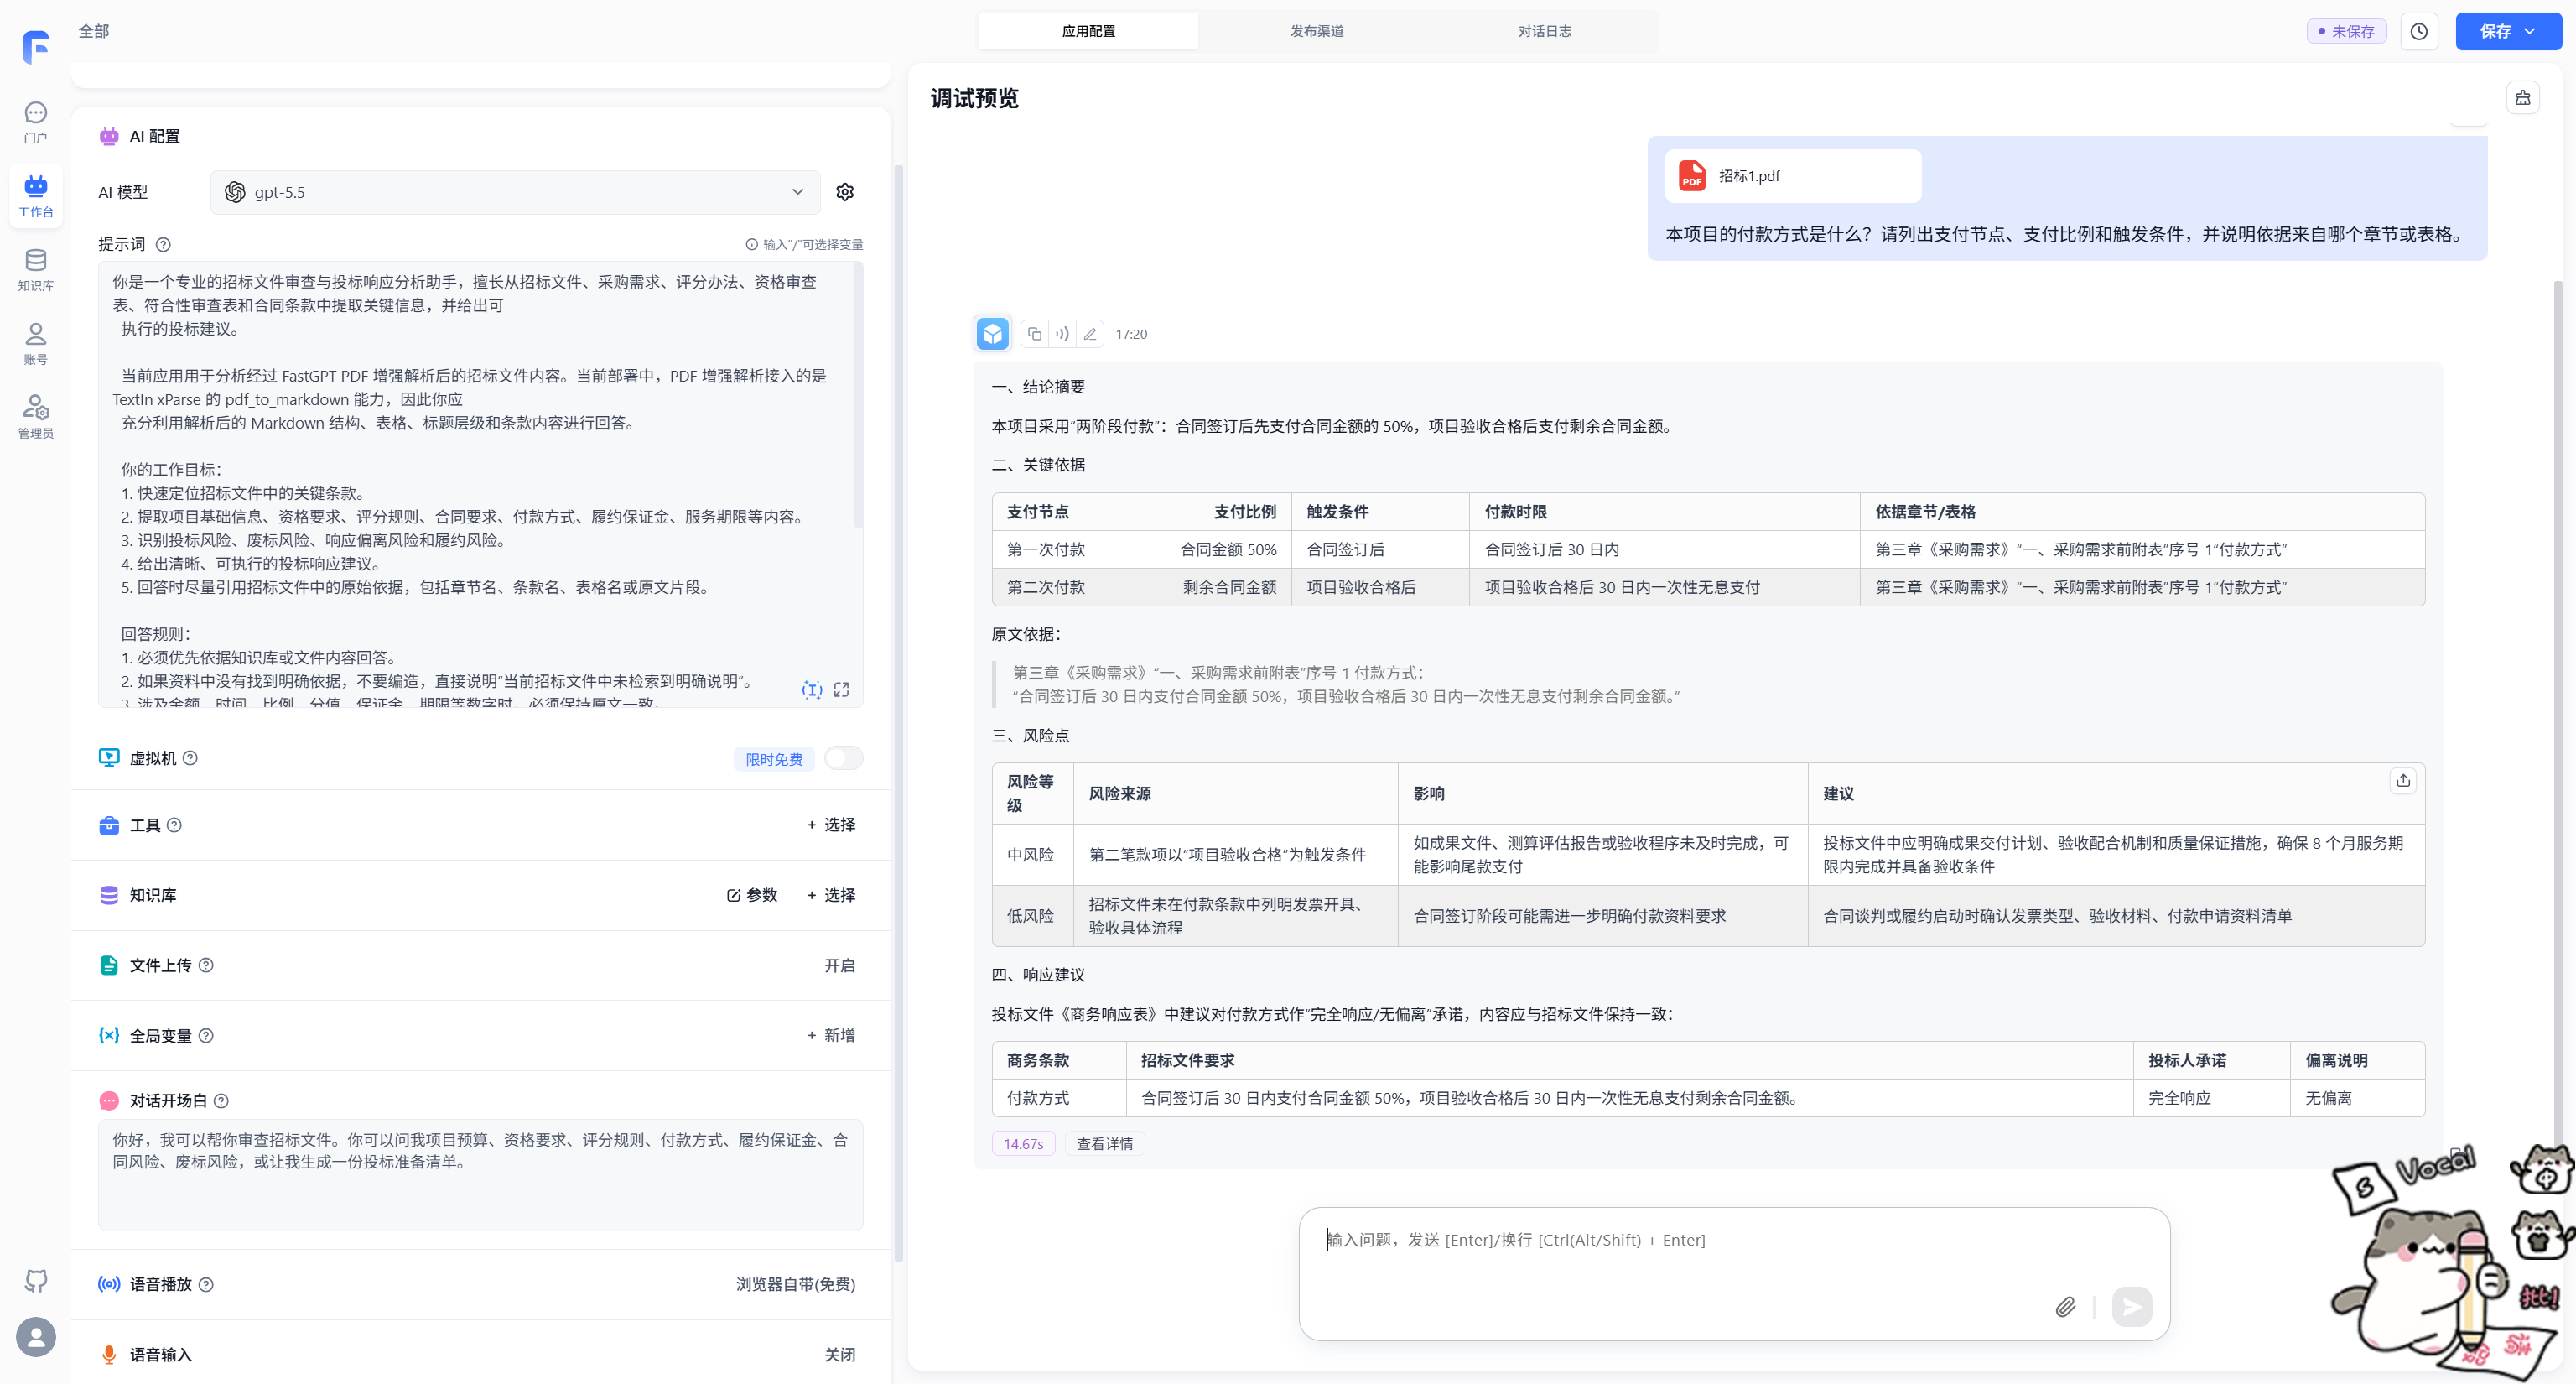Screen dimensions: 2576x1384
Task: Click the help icon next to 虚拟机
Action: point(190,758)
